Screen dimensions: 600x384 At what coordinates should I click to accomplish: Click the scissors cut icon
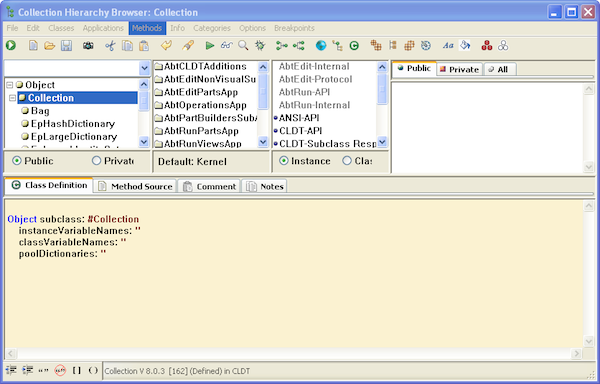(110, 46)
